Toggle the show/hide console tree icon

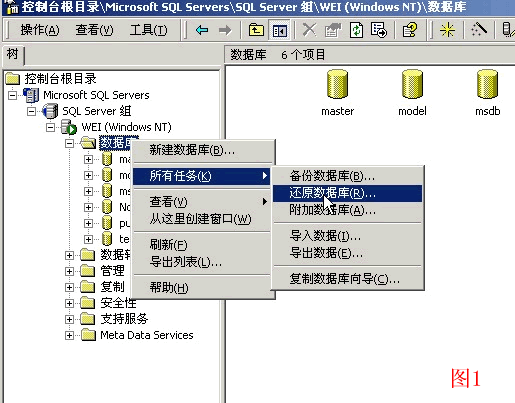pyautogui.click(x=279, y=30)
